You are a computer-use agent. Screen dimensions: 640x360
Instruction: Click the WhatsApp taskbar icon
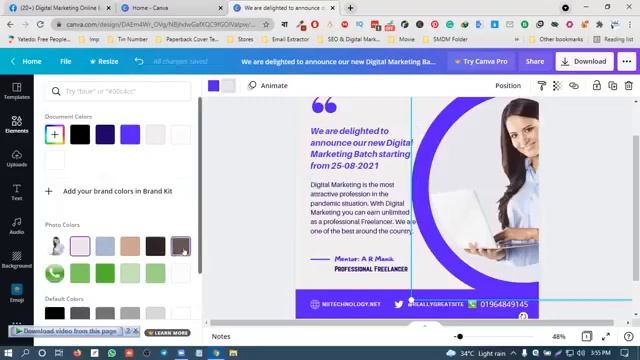click(111, 353)
